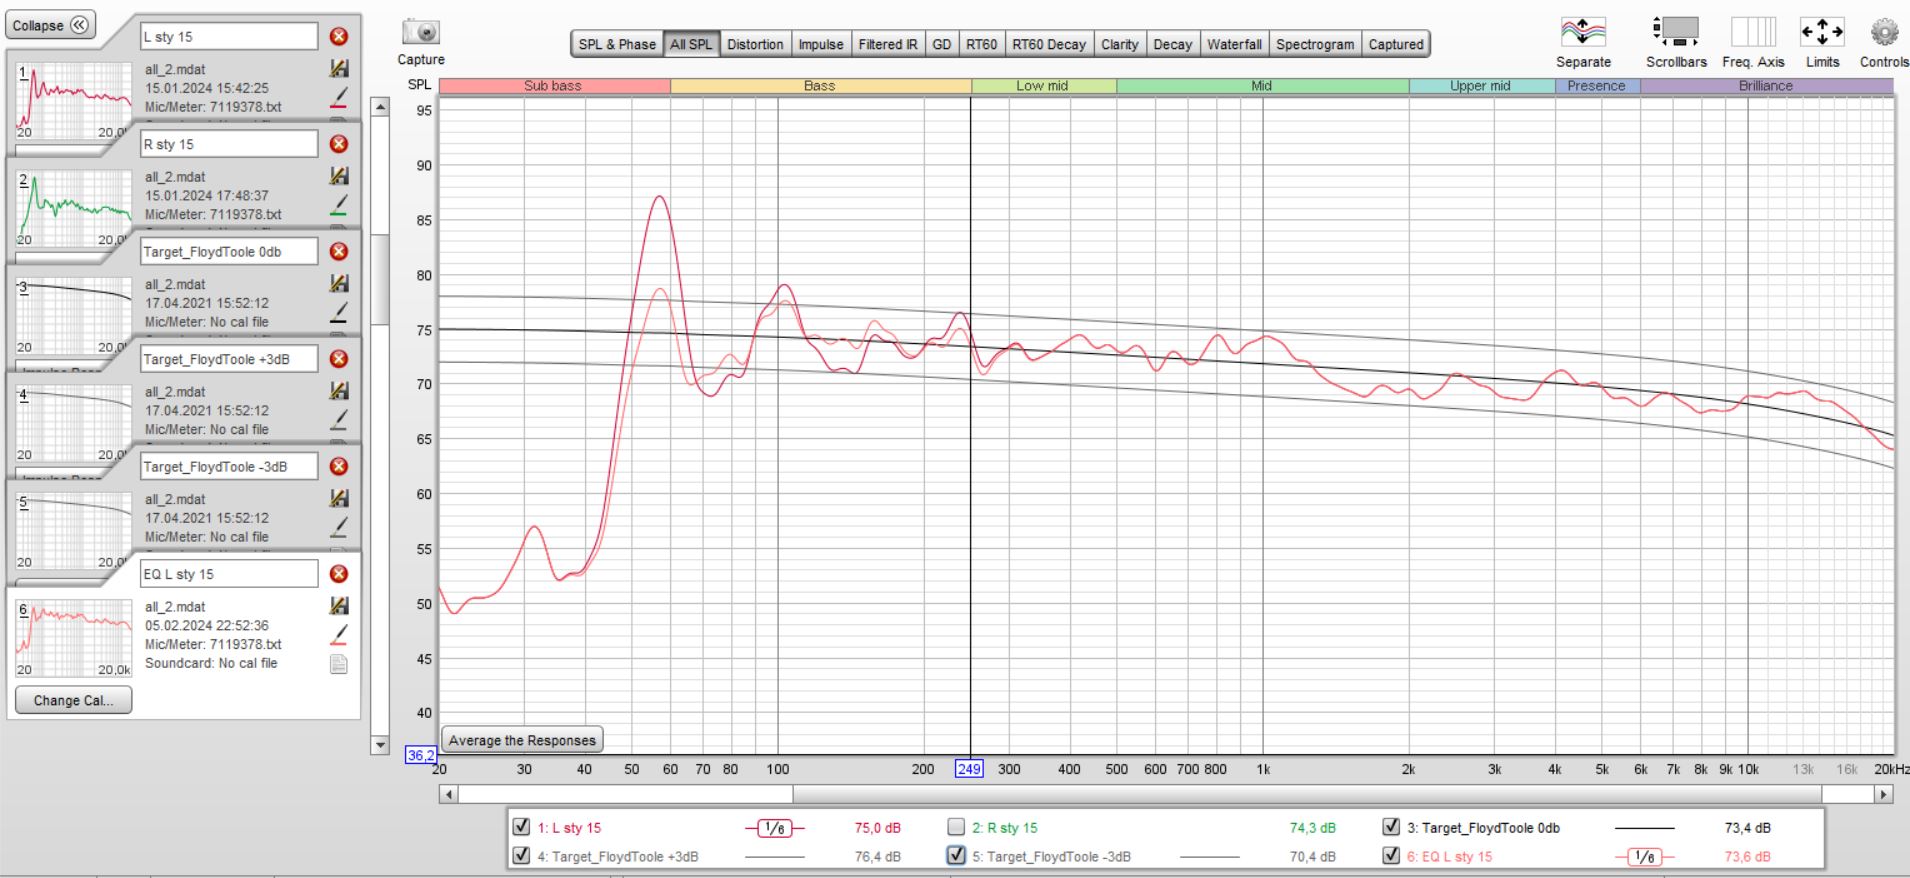1910x878 pixels.
Task: Switch to Waterfall tab
Action: click(x=1234, y=44)
